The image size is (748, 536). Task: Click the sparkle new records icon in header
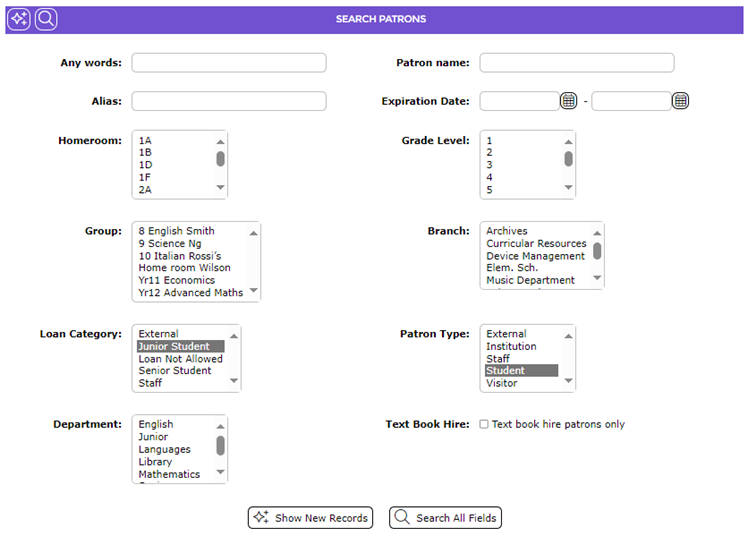click(x=19, y=19)
